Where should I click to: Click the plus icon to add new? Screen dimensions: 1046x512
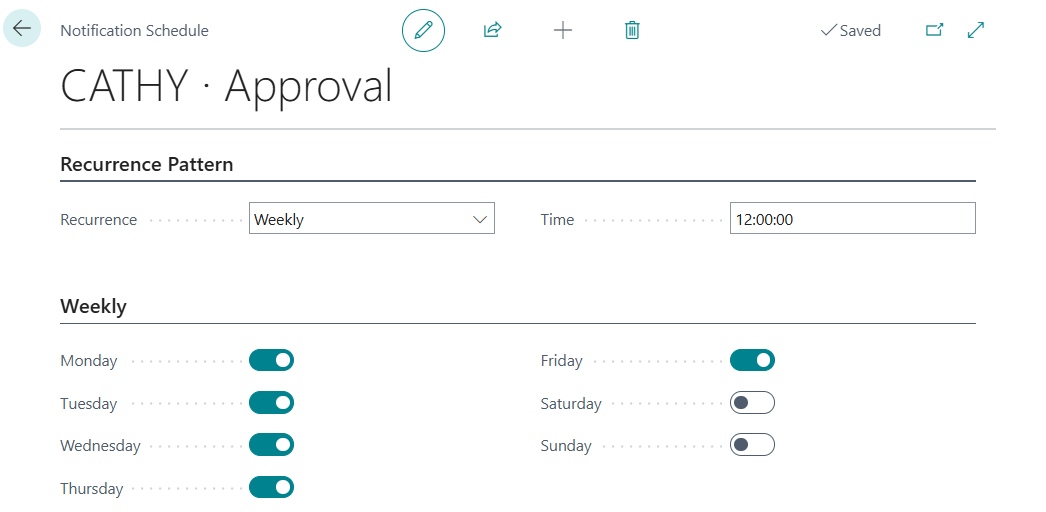click(x=563, y=30)
